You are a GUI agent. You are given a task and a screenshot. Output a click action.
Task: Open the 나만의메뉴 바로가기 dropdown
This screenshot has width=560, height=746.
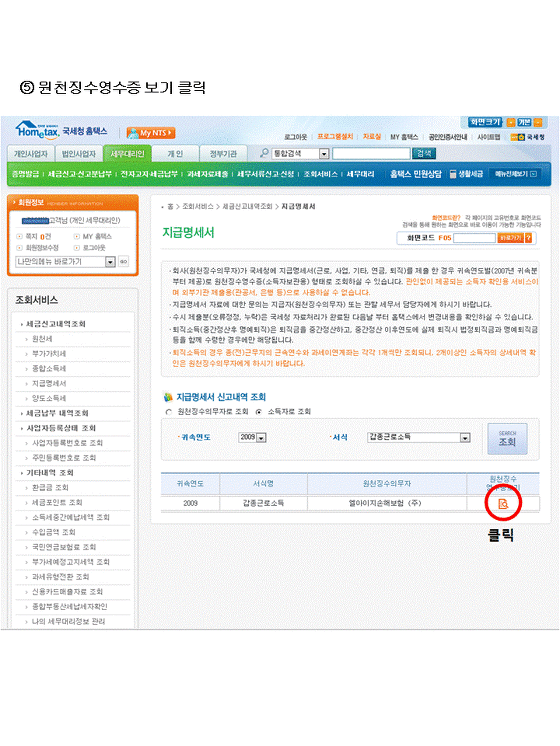66,262
